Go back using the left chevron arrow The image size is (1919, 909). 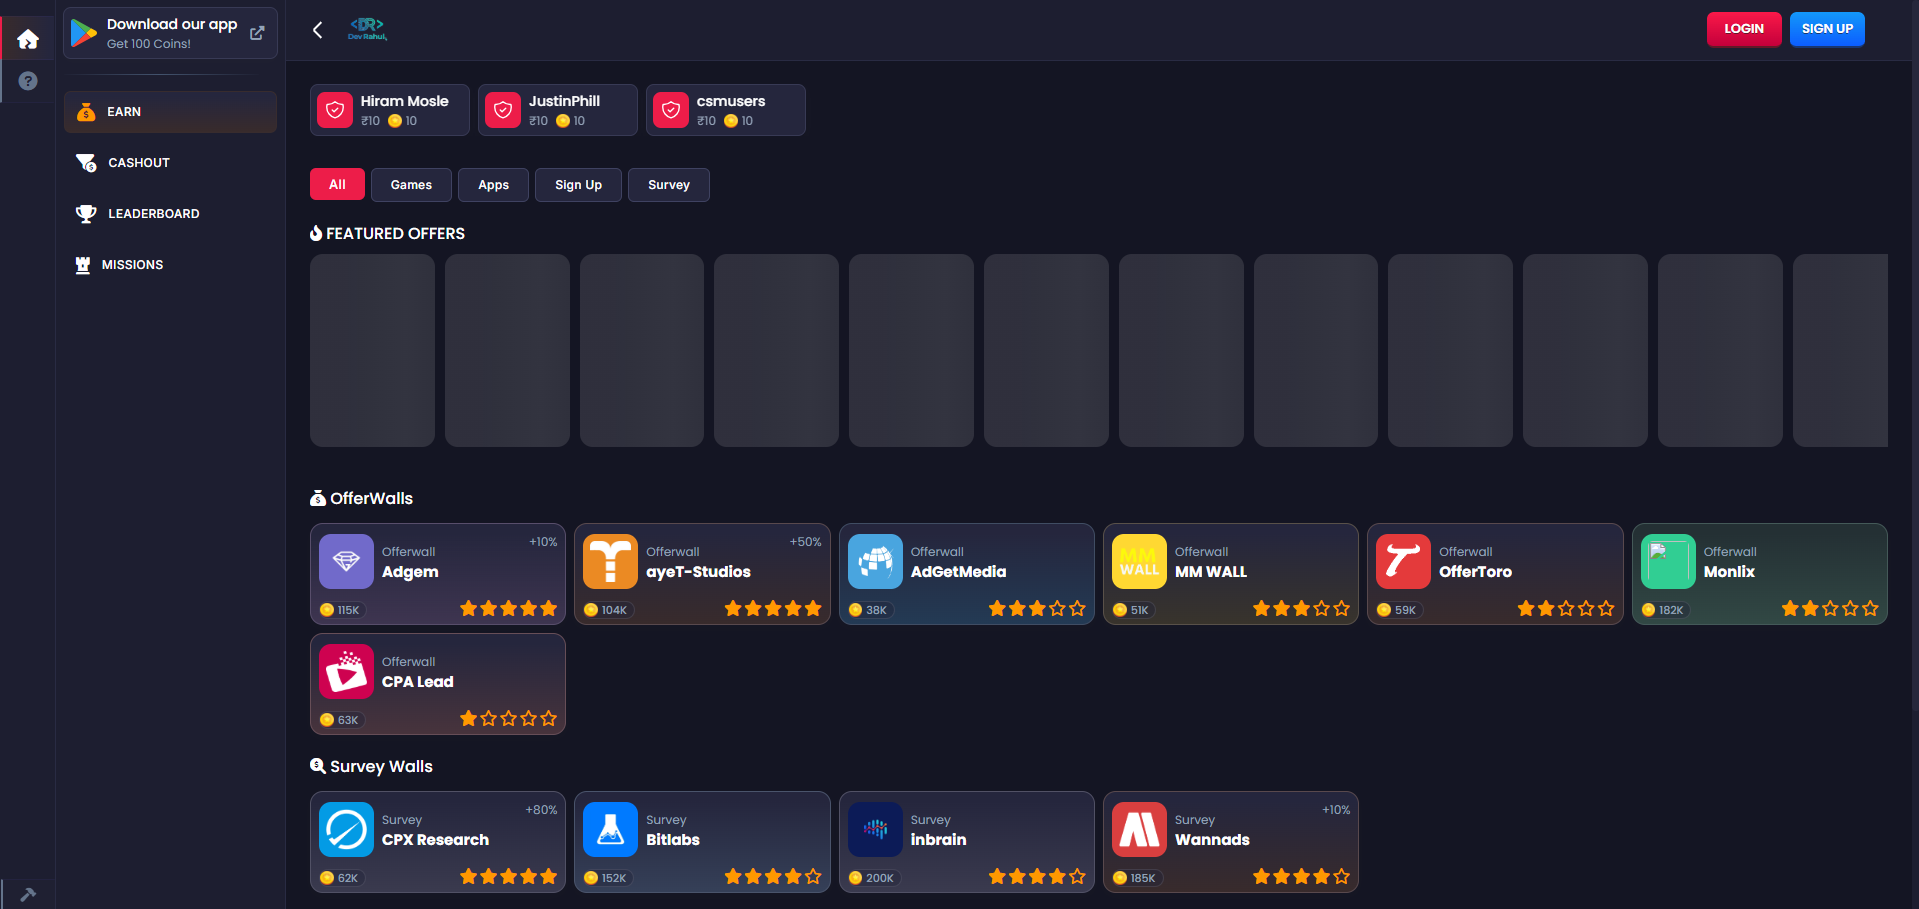tap(318, 30)
